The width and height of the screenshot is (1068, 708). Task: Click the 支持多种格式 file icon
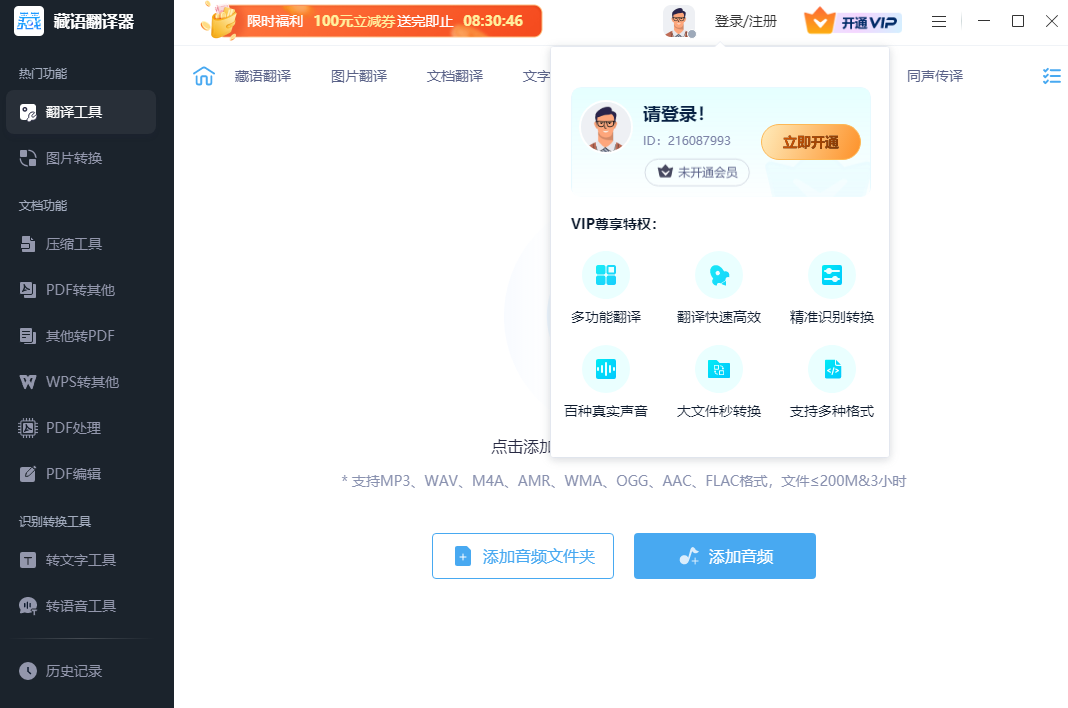pos(832,369)
